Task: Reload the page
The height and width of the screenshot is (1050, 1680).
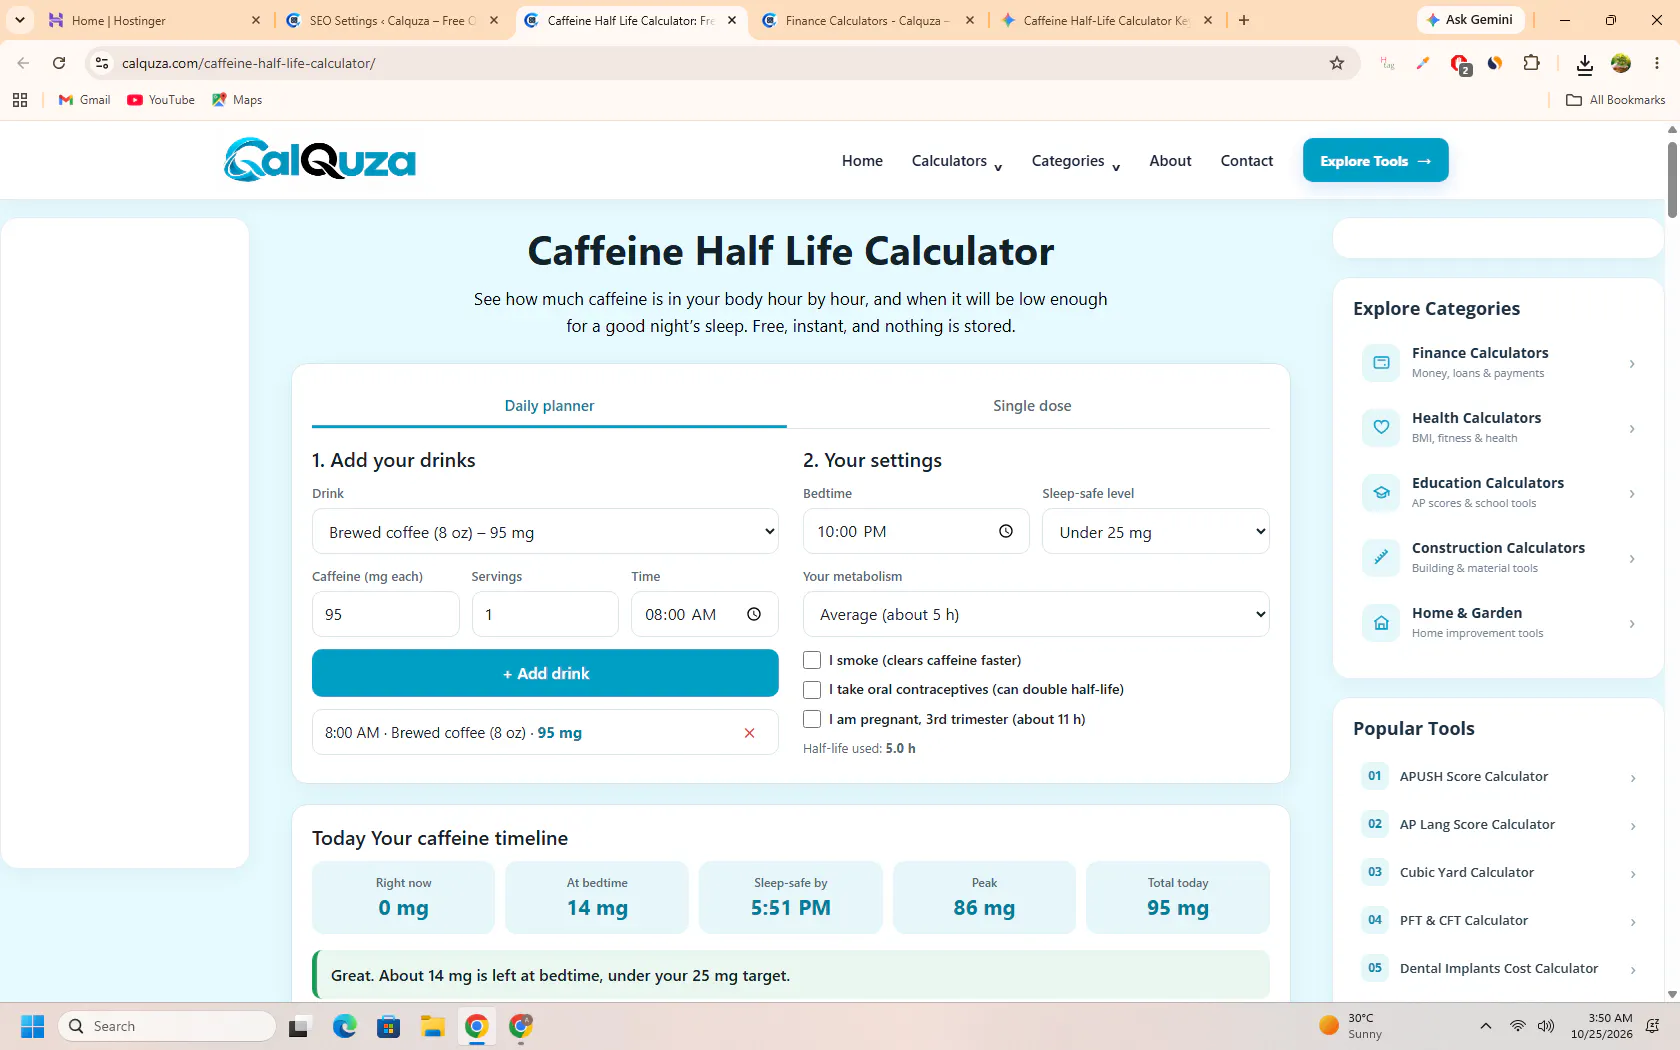Action: 59,63
